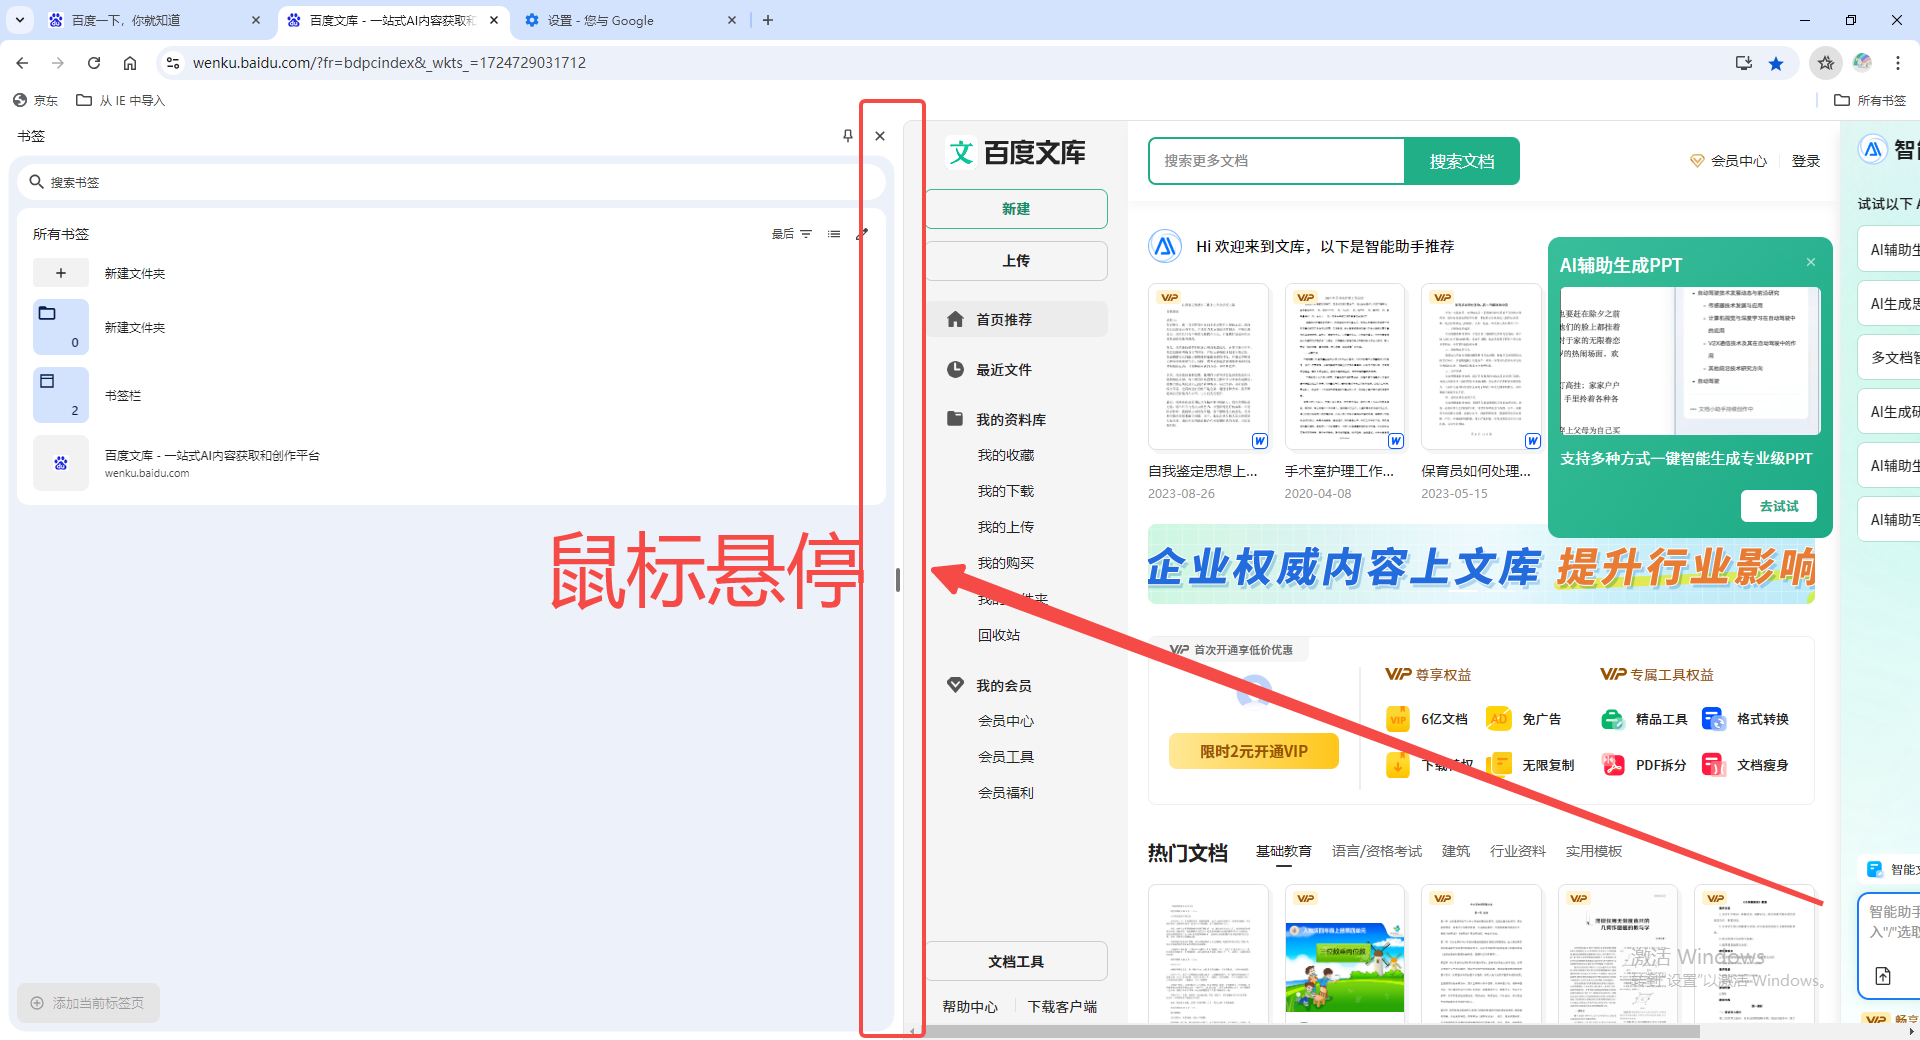Click the 搜索书签 search field
Screen dimensions: 1920x1040
click(x=452, y=182)
